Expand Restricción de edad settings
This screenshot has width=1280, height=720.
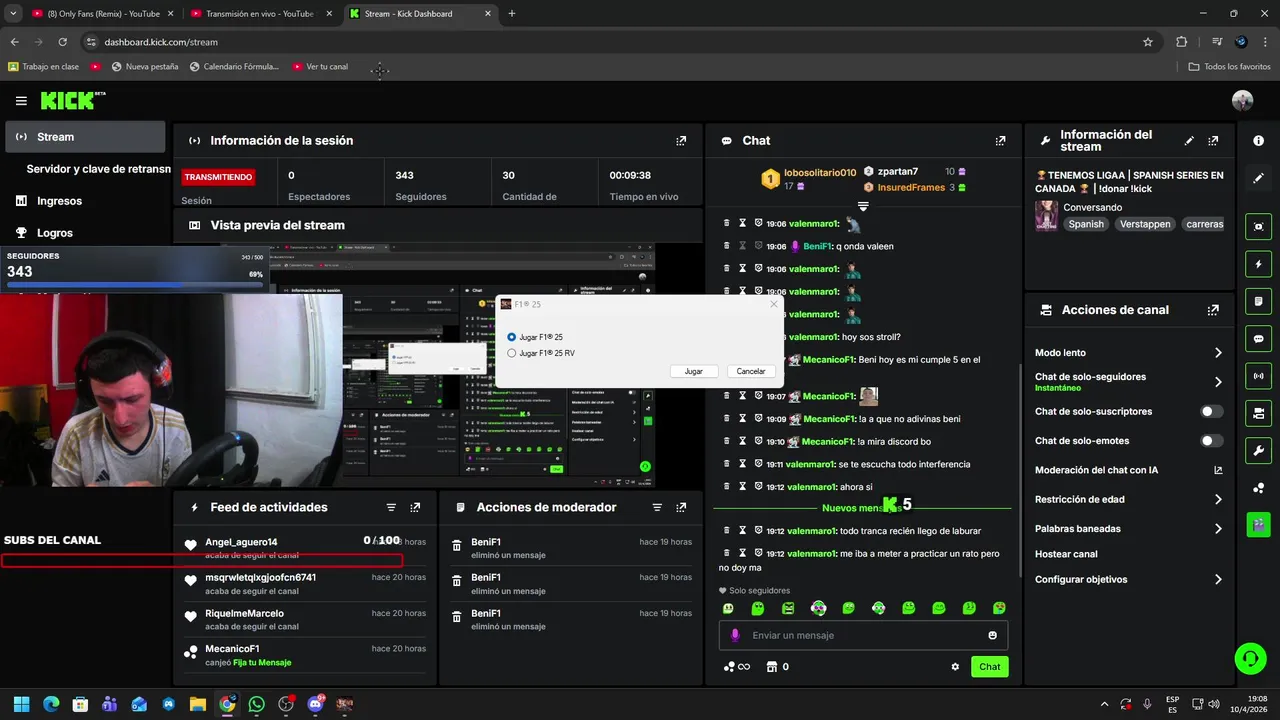[1218, 499]
